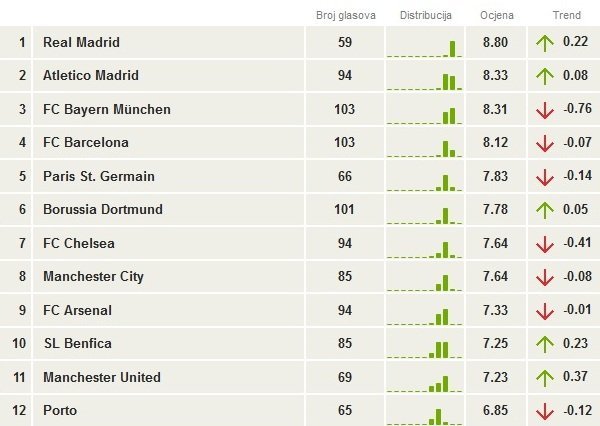The height and width of the screenshot is (426, 600).
Task: Click the Distribucija column header
Action: 426,15
